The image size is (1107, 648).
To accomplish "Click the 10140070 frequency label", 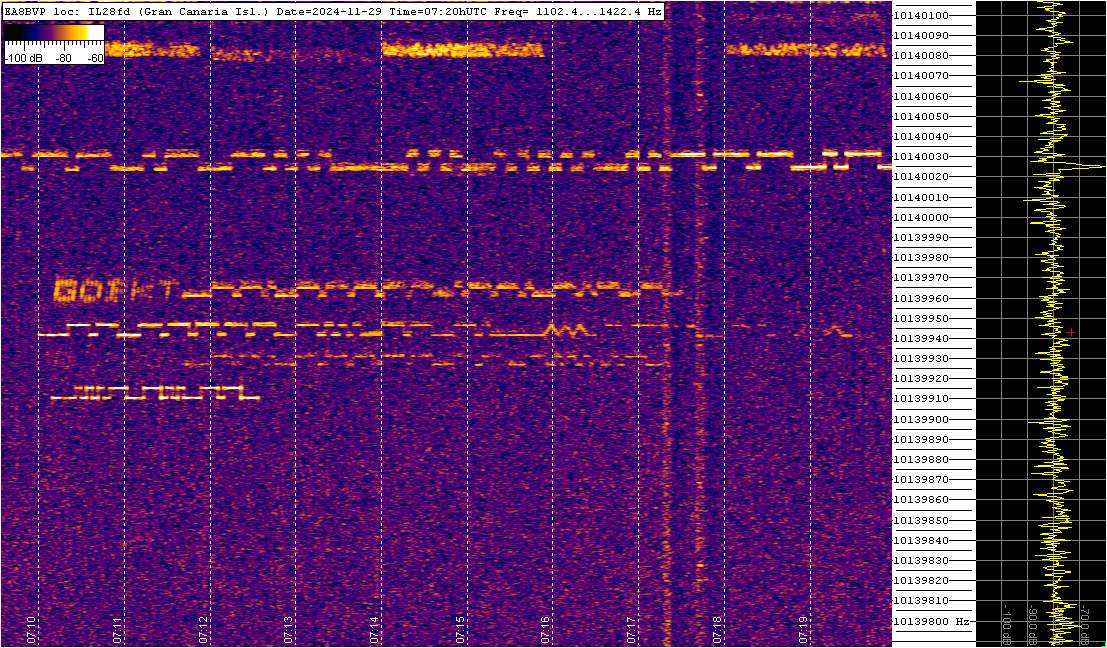I will pyautogui.click(x=920, y=76).
